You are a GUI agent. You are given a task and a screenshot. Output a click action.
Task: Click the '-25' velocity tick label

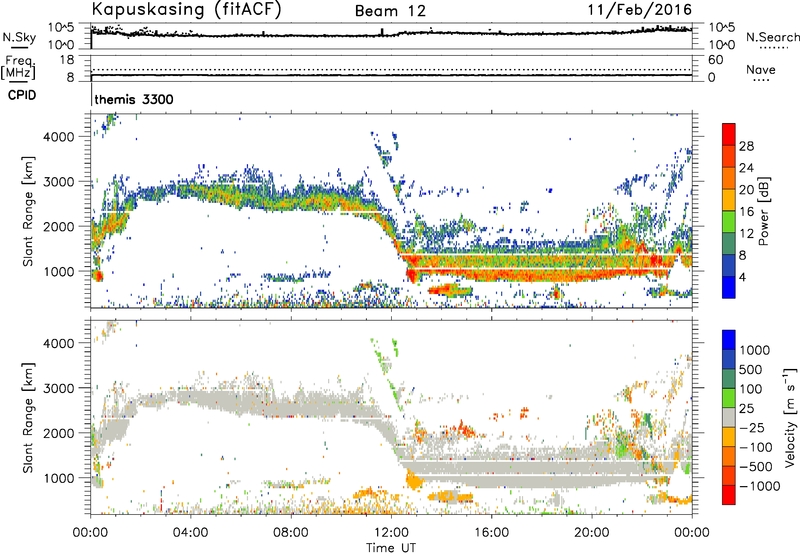tap(752, 427)
